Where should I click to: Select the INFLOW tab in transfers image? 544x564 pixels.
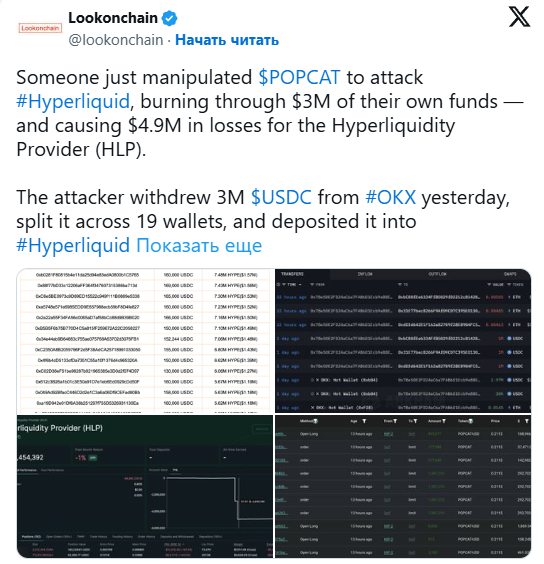365,274
